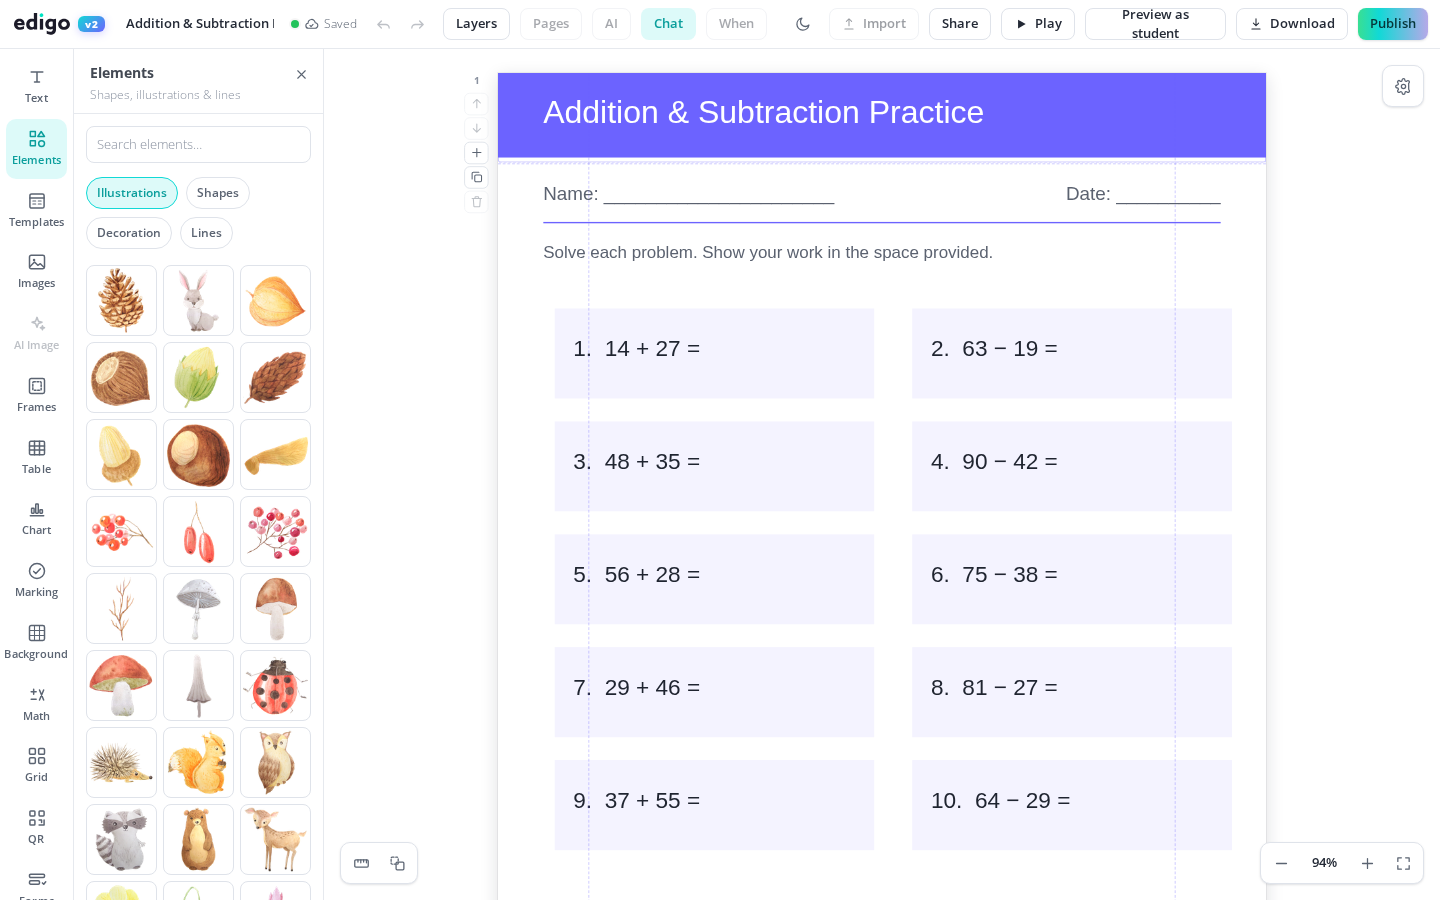The image size is (1440, 900).
Task: Add a new page with plus button
Action: (x=477, y=153)
